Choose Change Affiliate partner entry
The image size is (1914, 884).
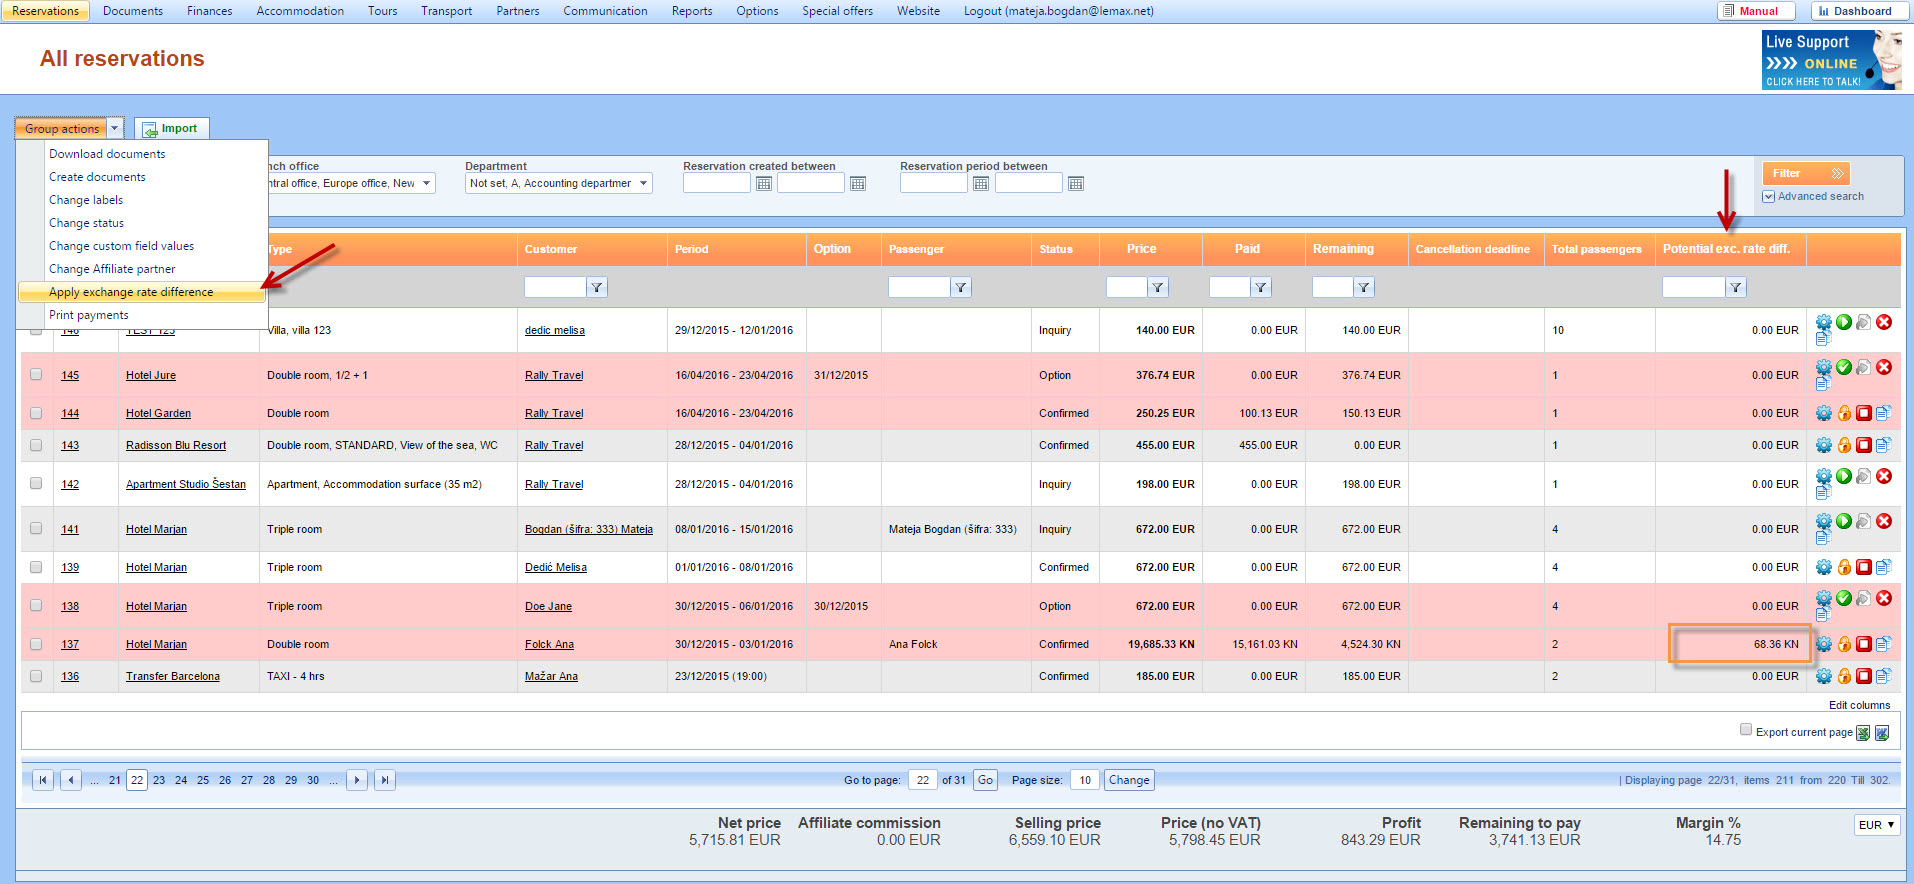pos(112,269)
